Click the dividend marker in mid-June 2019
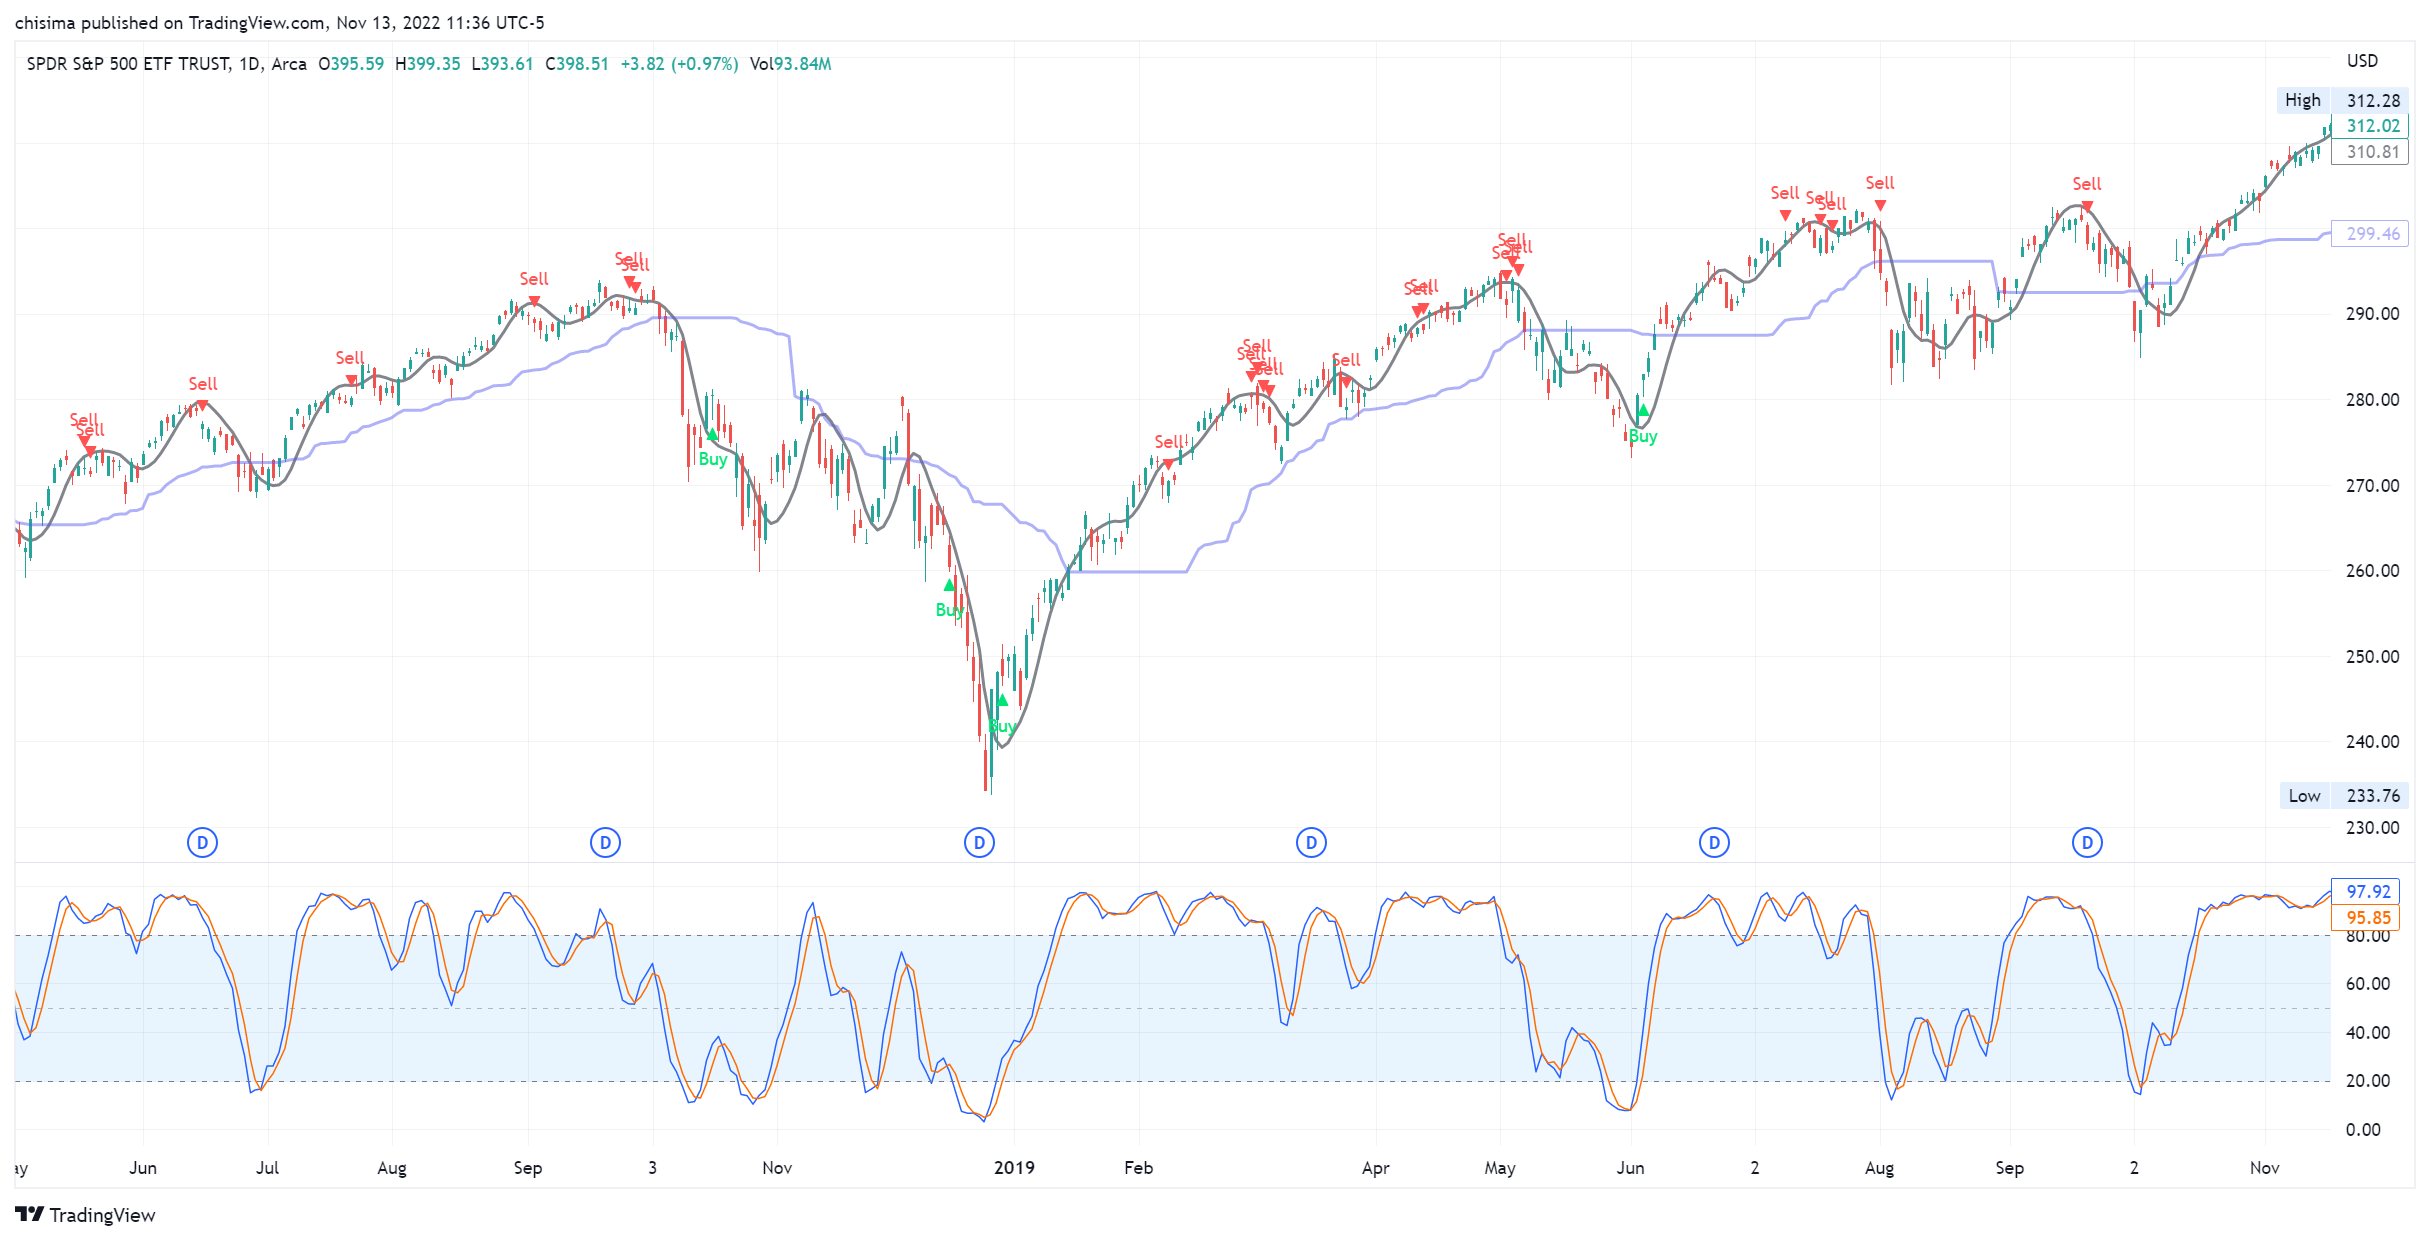 [1714, 843]
